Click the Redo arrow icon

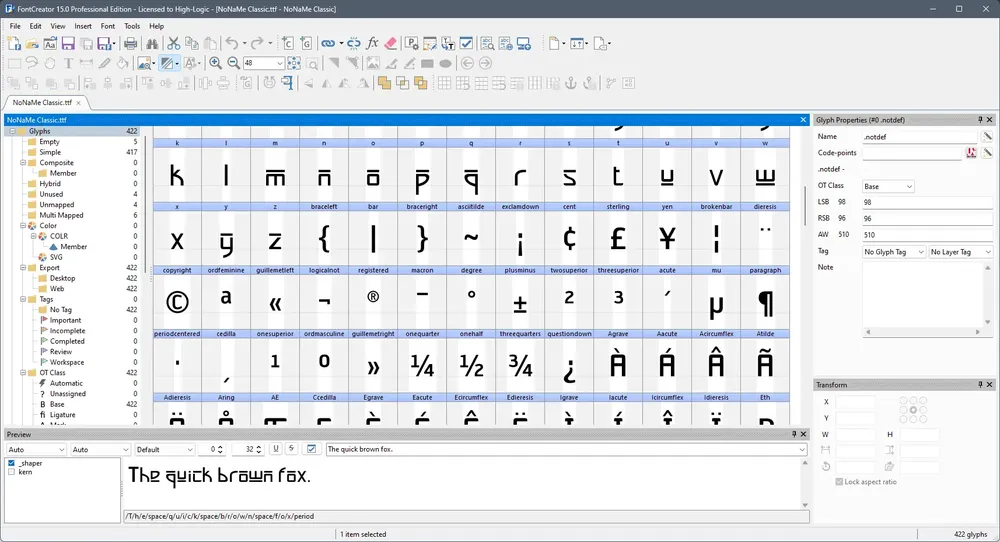(256, 43)
